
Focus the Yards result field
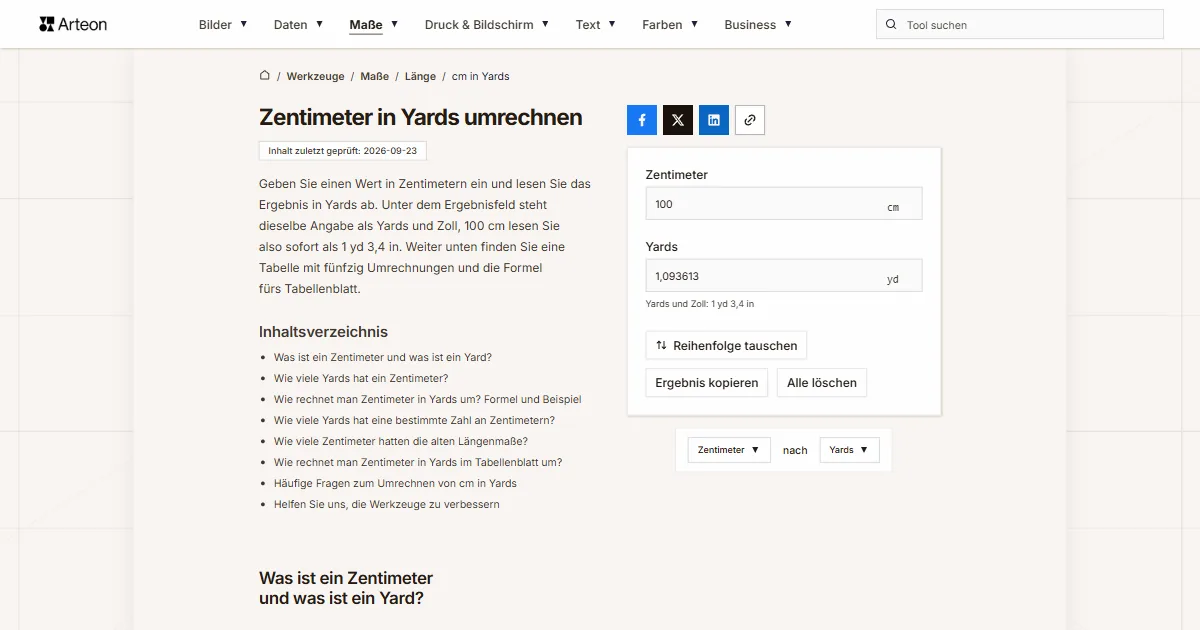tap(784, 276)
